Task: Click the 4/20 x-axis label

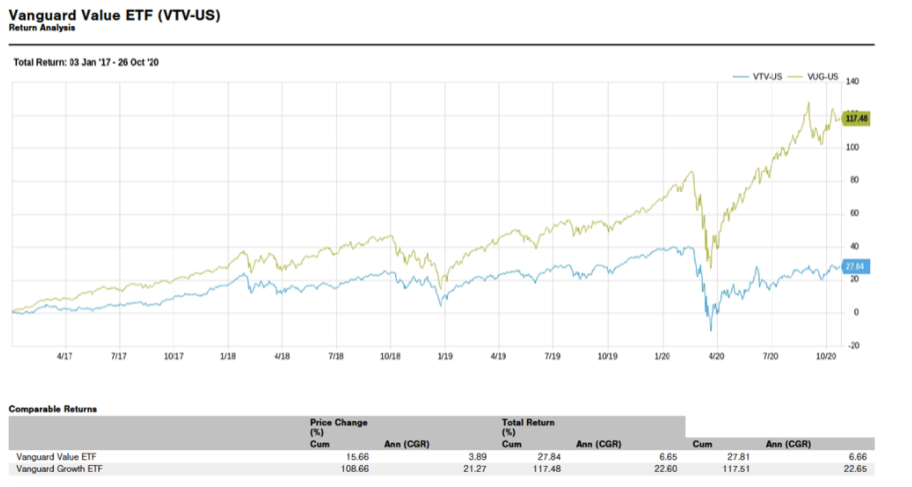Action: (x=717, y=356)
